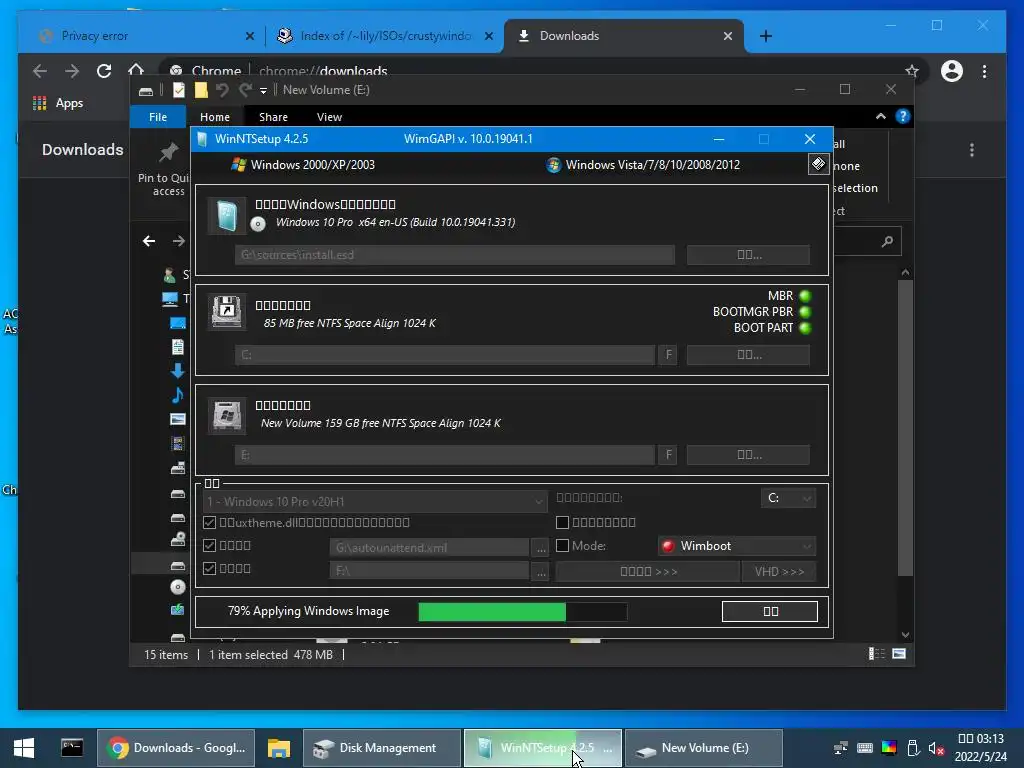The width and height of the screenshot is (1024, 768).
Task: Click the Windows Vista orb icon
Action: tap(553, 165)
